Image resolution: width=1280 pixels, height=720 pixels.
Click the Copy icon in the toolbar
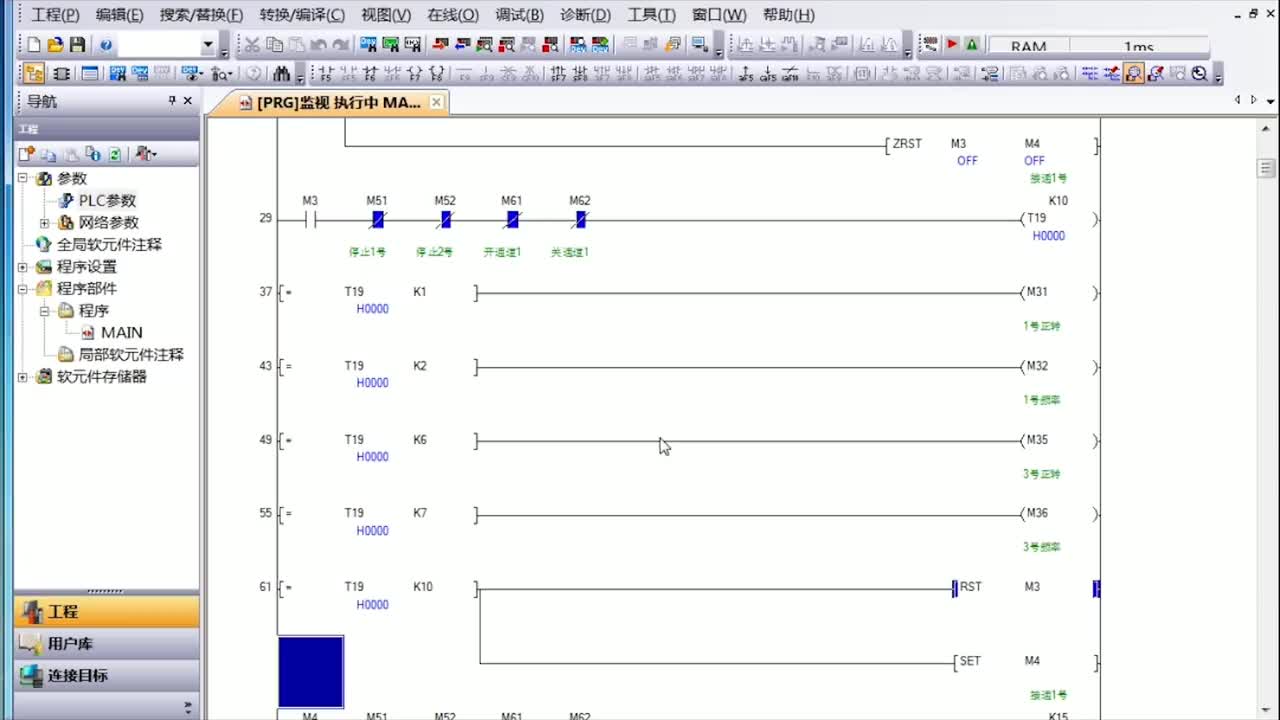pyautogui.click(x=273, y=45)
